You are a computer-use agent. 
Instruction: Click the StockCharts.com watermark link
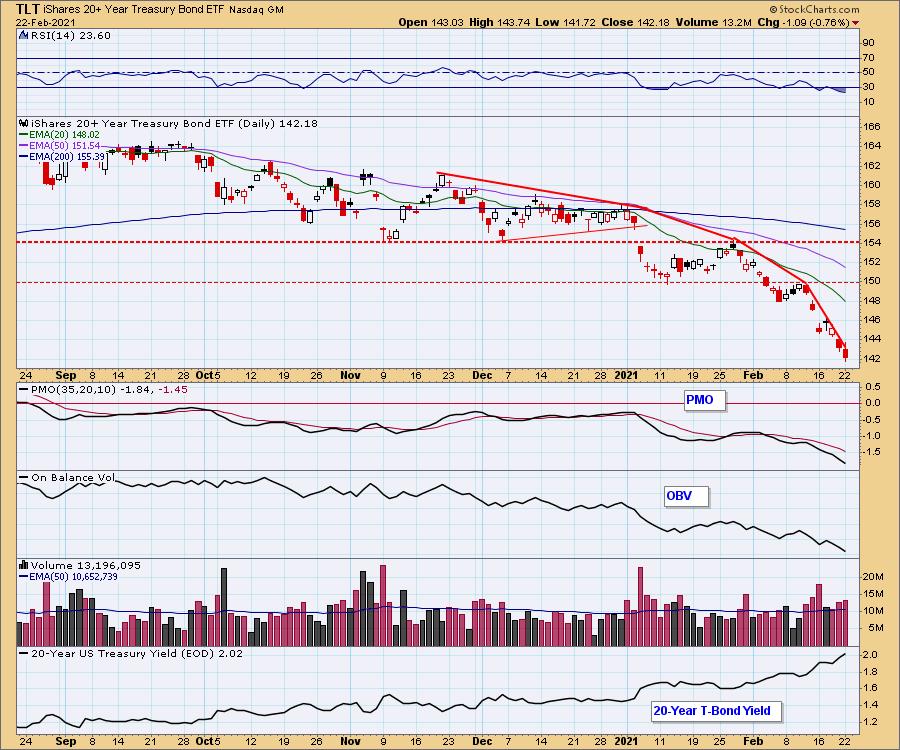coord(814,9)
